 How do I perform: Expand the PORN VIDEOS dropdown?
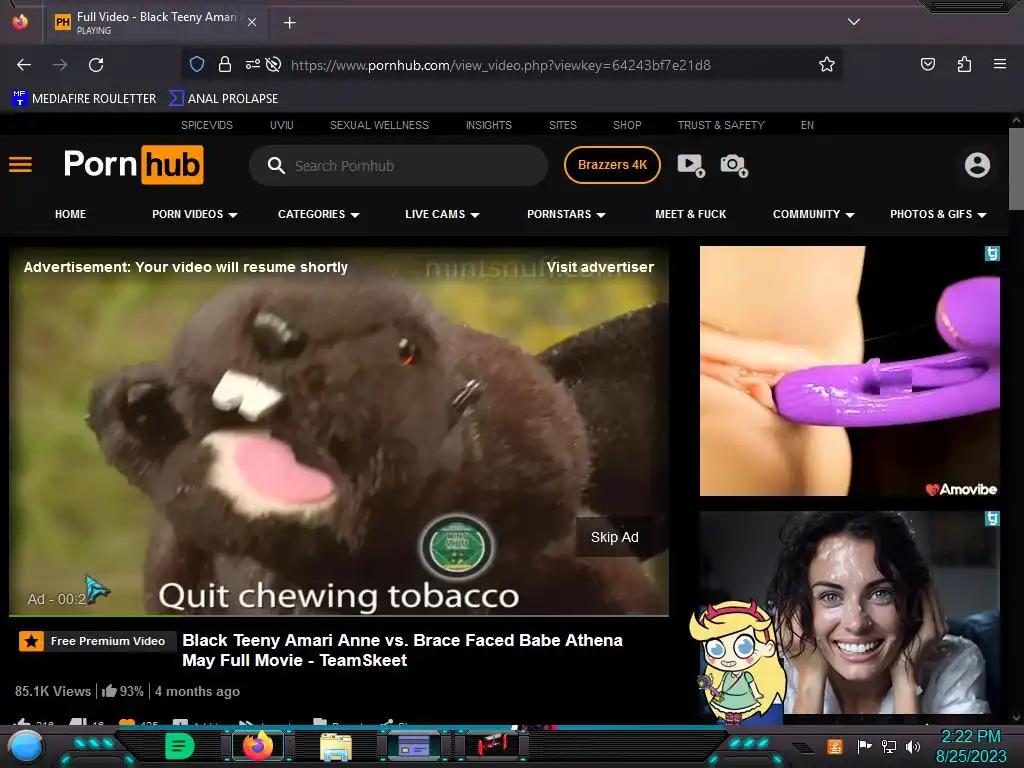coord(195,214)
